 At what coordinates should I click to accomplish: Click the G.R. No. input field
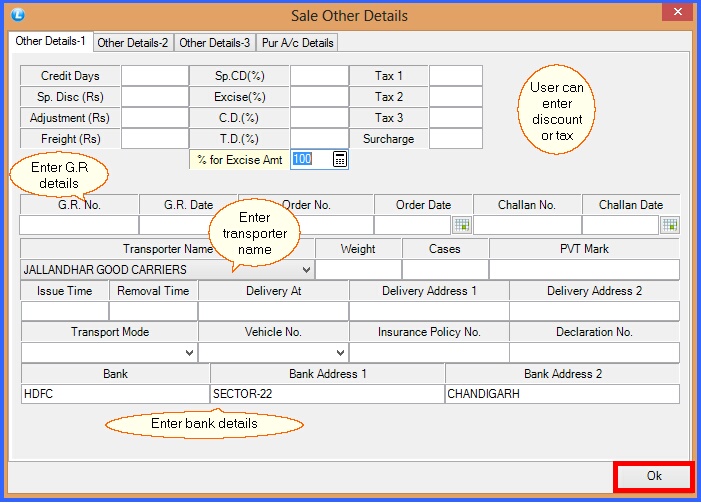(78, 225)
